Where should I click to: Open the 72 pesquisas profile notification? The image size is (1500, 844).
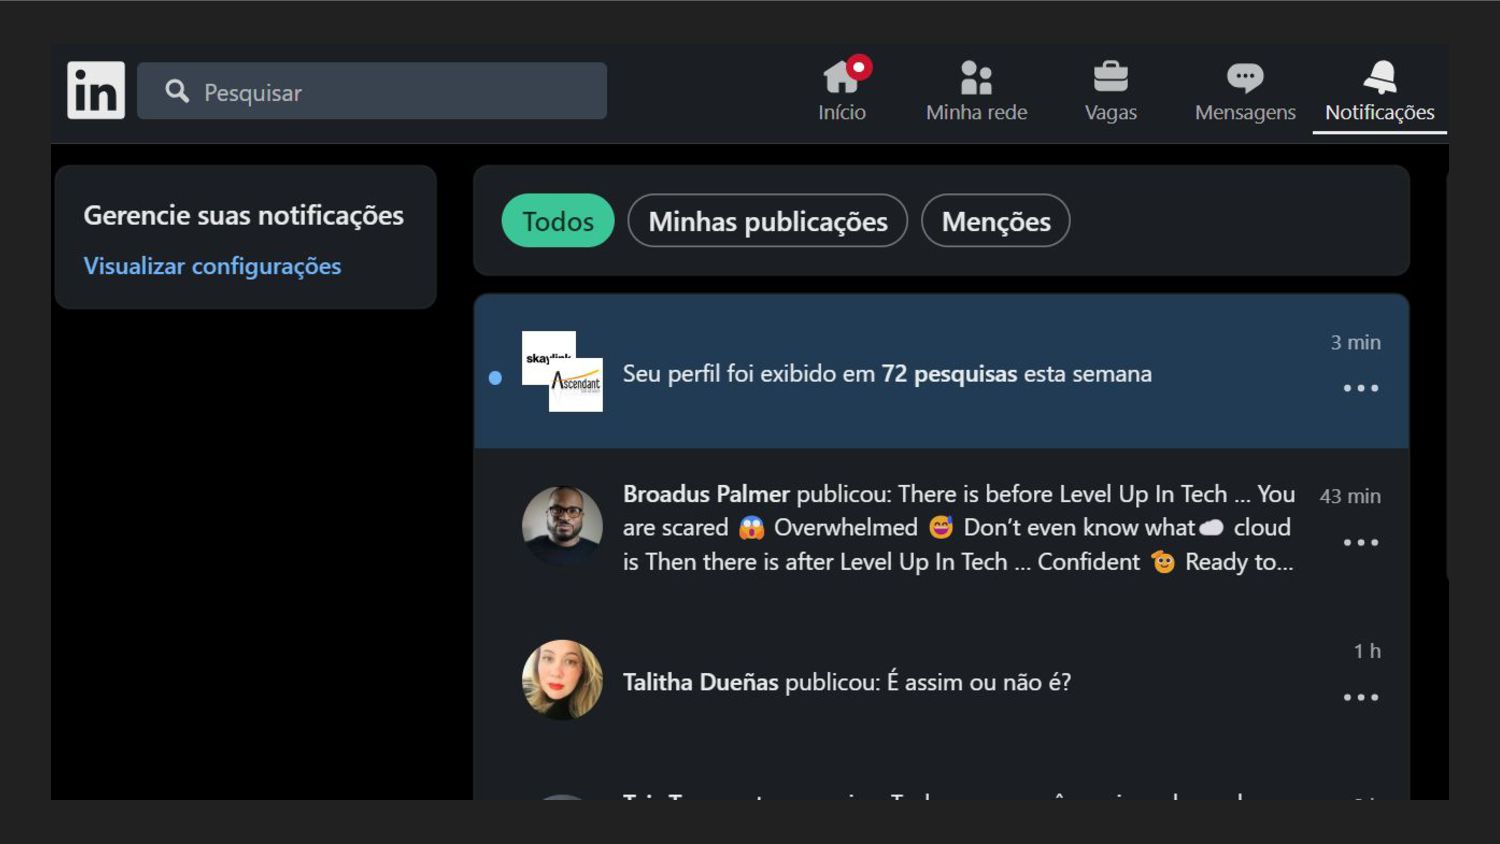point(941,372)
